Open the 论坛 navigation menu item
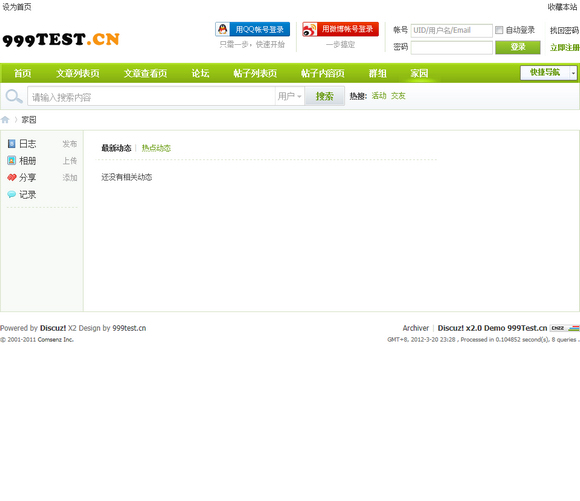Viewport: 580px width, 501px height. point(200,73)
